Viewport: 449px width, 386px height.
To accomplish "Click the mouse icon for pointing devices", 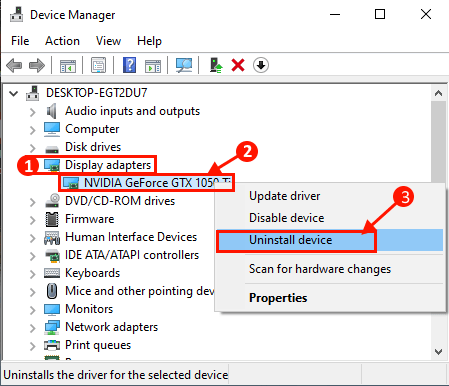I will pyautogui.click(x=52, y=291).
